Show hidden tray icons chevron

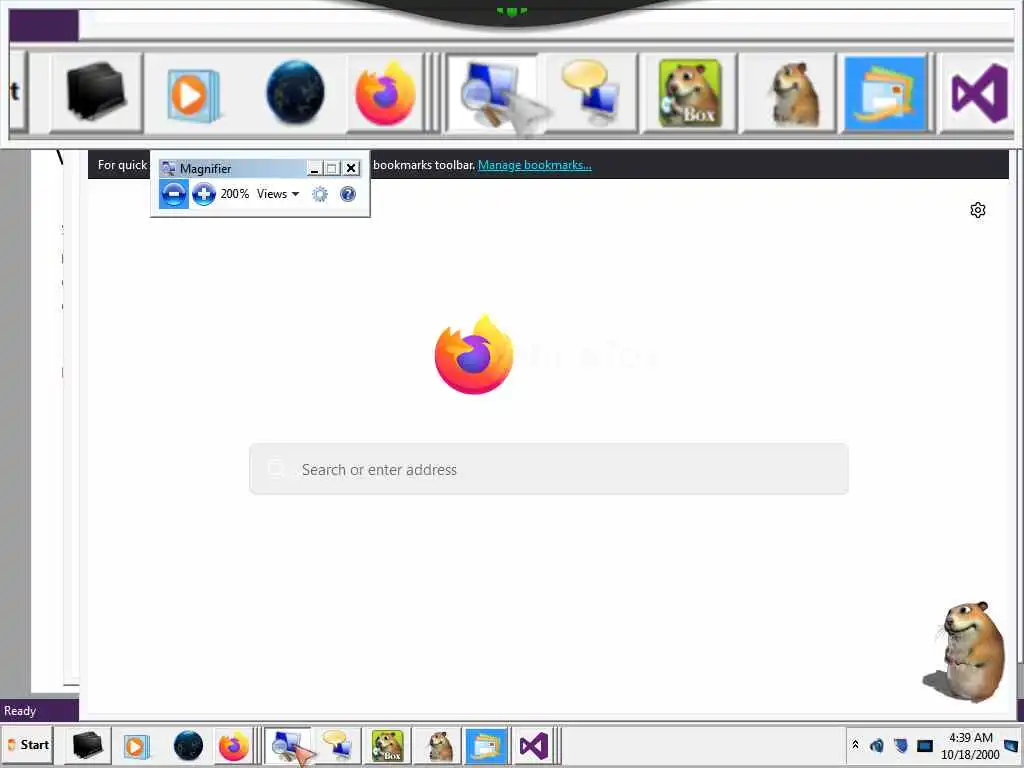[x=856, y=745]
